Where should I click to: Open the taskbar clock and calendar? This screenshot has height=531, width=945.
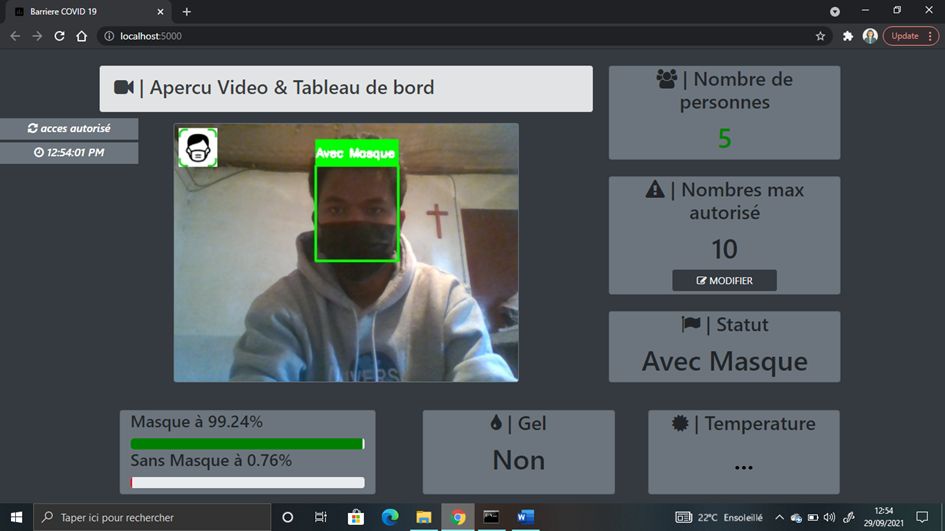coord(884,517)
